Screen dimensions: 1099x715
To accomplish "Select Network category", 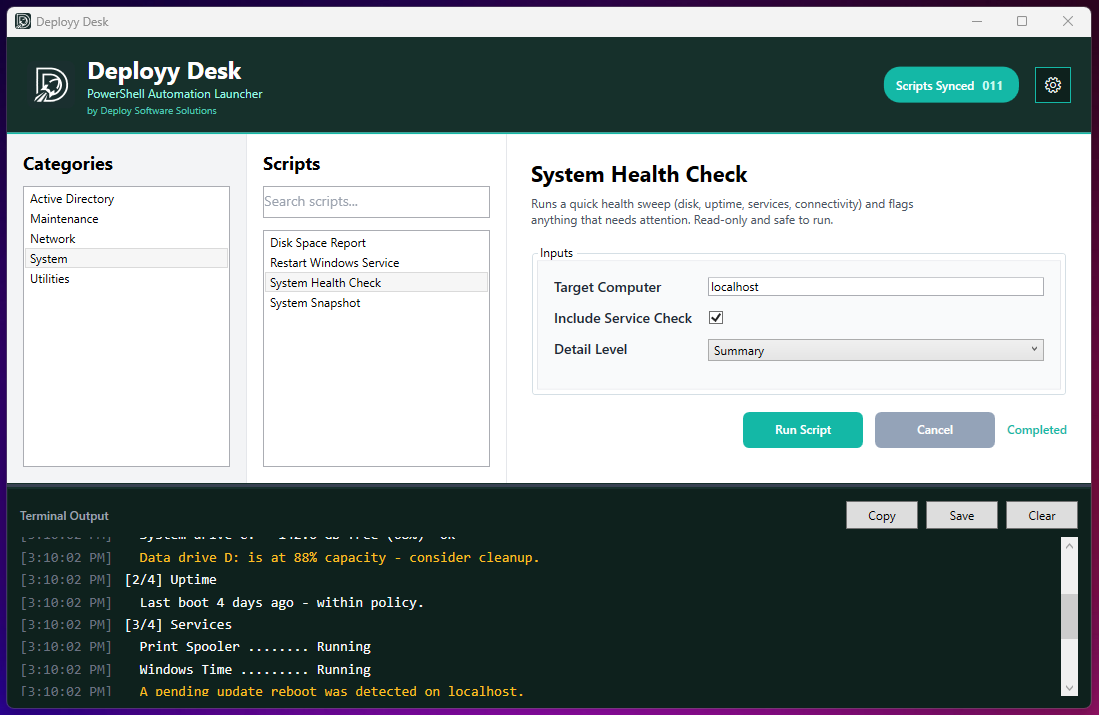I will pos(126,238).
